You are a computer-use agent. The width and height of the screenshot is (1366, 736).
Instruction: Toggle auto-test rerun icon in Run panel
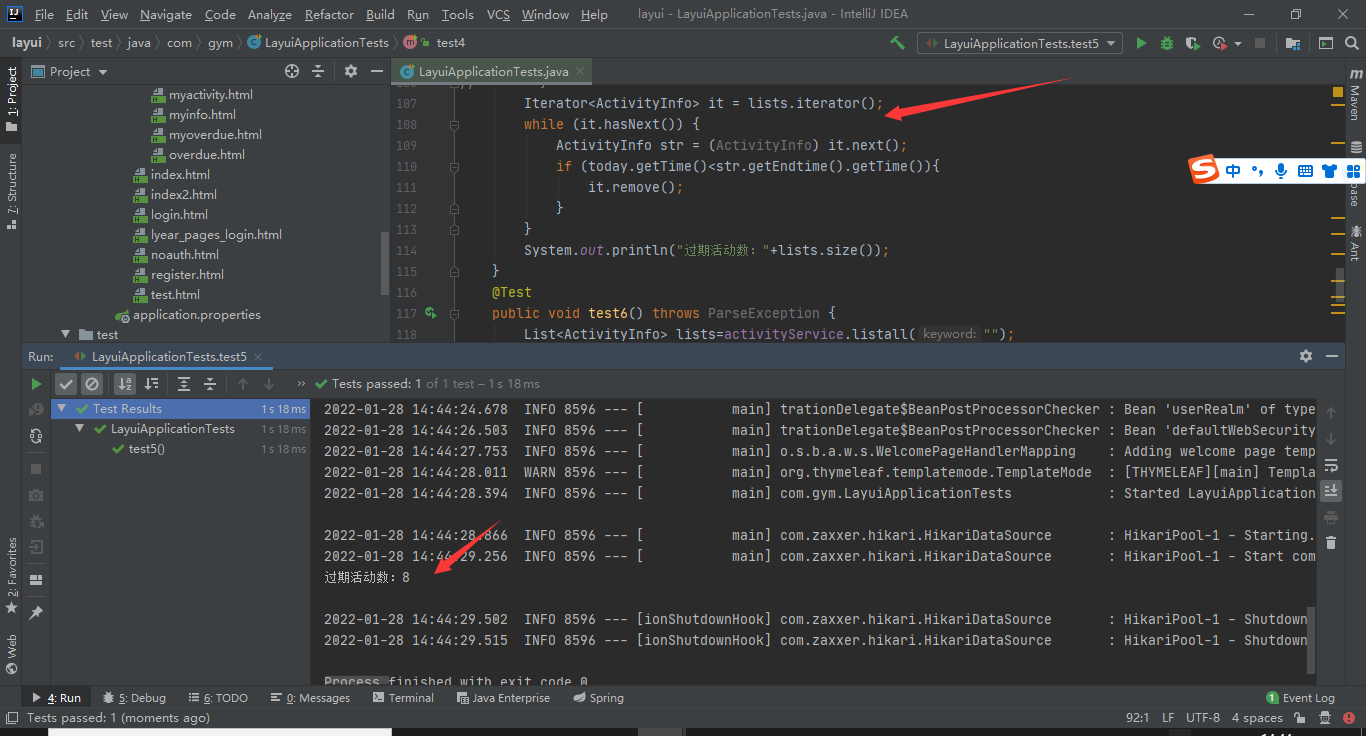point(36,435)
